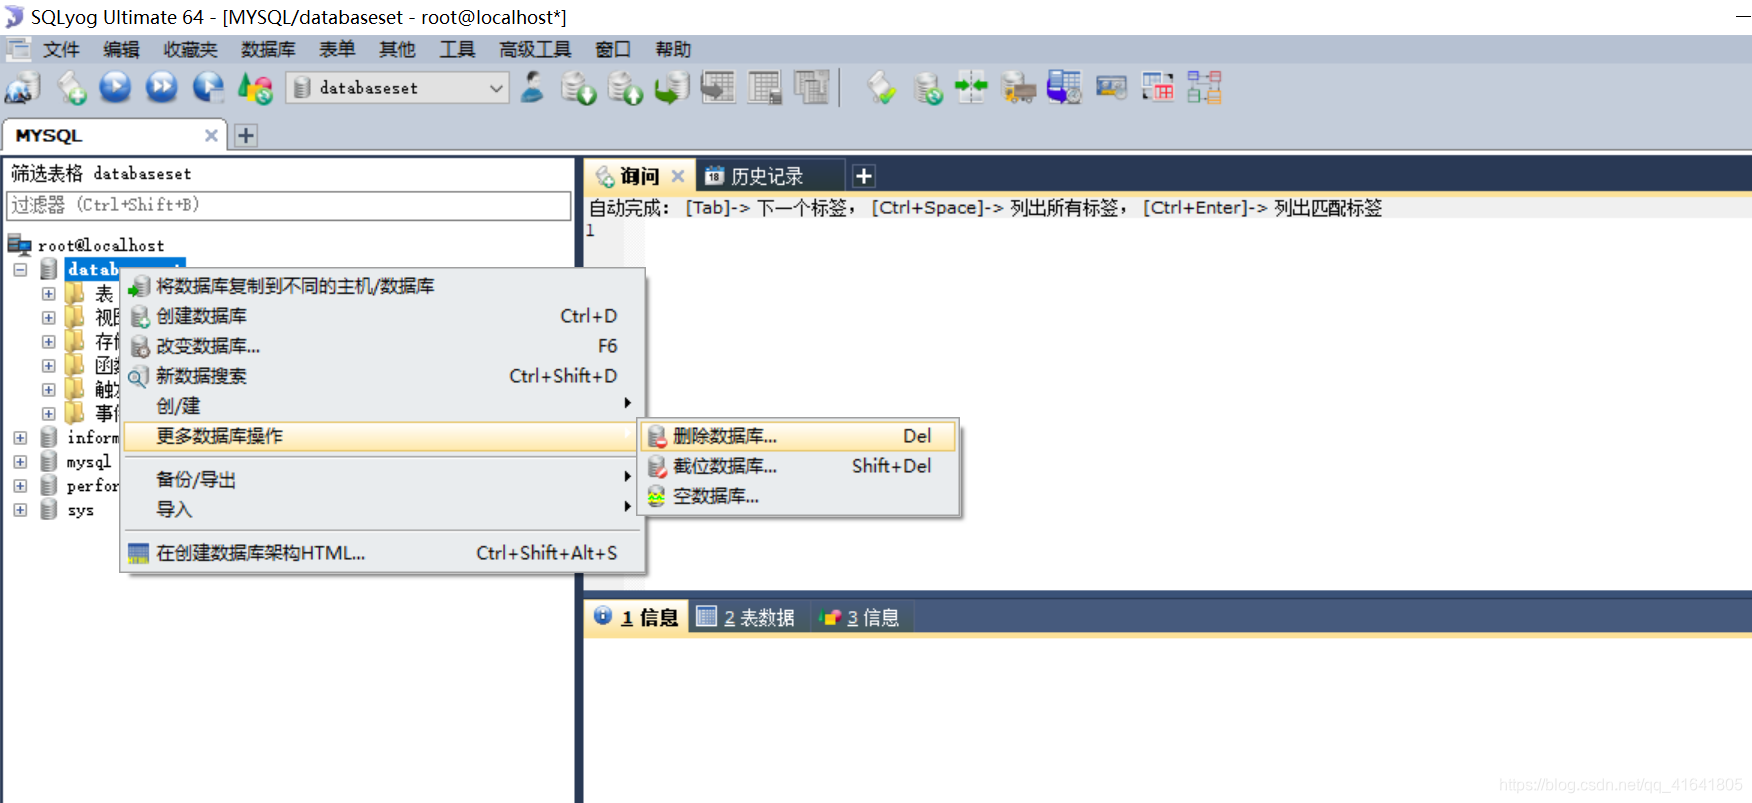Open the 表单 menu

pyautogui.click(x=337, y=49)
